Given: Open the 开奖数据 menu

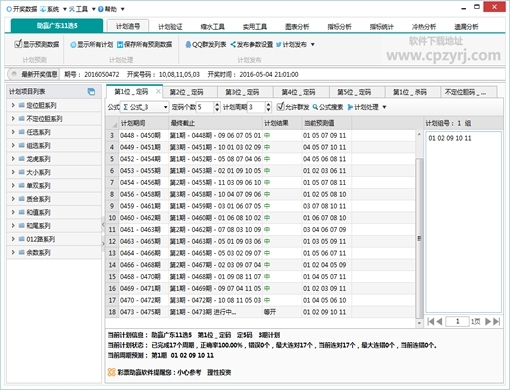Looking at the screenshot, I should tap(22, 9).
